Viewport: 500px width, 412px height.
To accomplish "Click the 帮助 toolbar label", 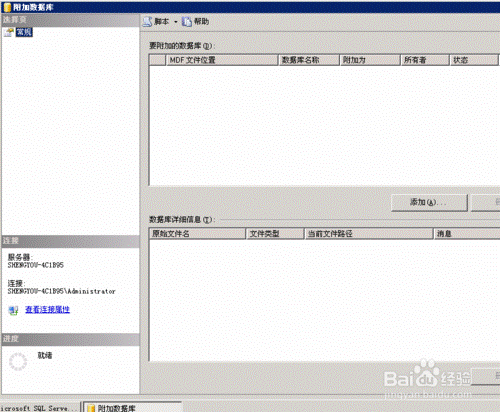I will 201,22.
